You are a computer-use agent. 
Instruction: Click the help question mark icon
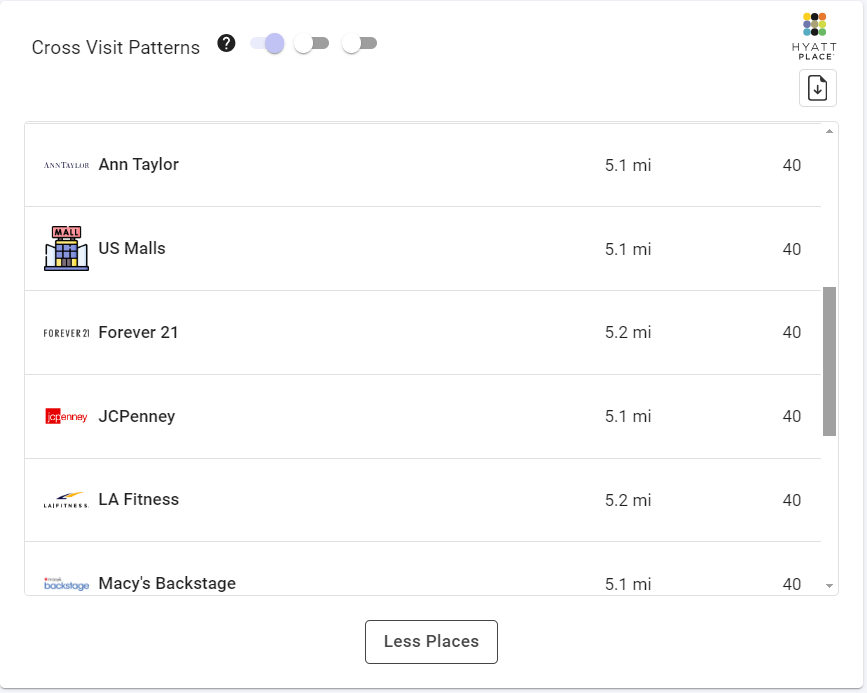coord(227,43)
